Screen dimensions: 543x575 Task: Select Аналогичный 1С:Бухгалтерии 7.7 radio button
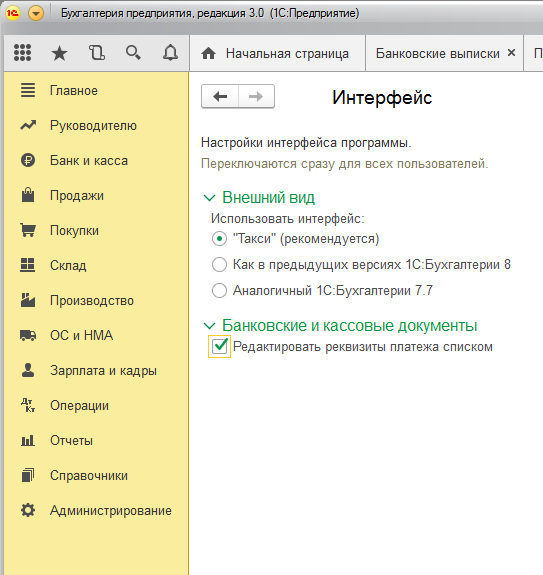click(x=219, y=290)
